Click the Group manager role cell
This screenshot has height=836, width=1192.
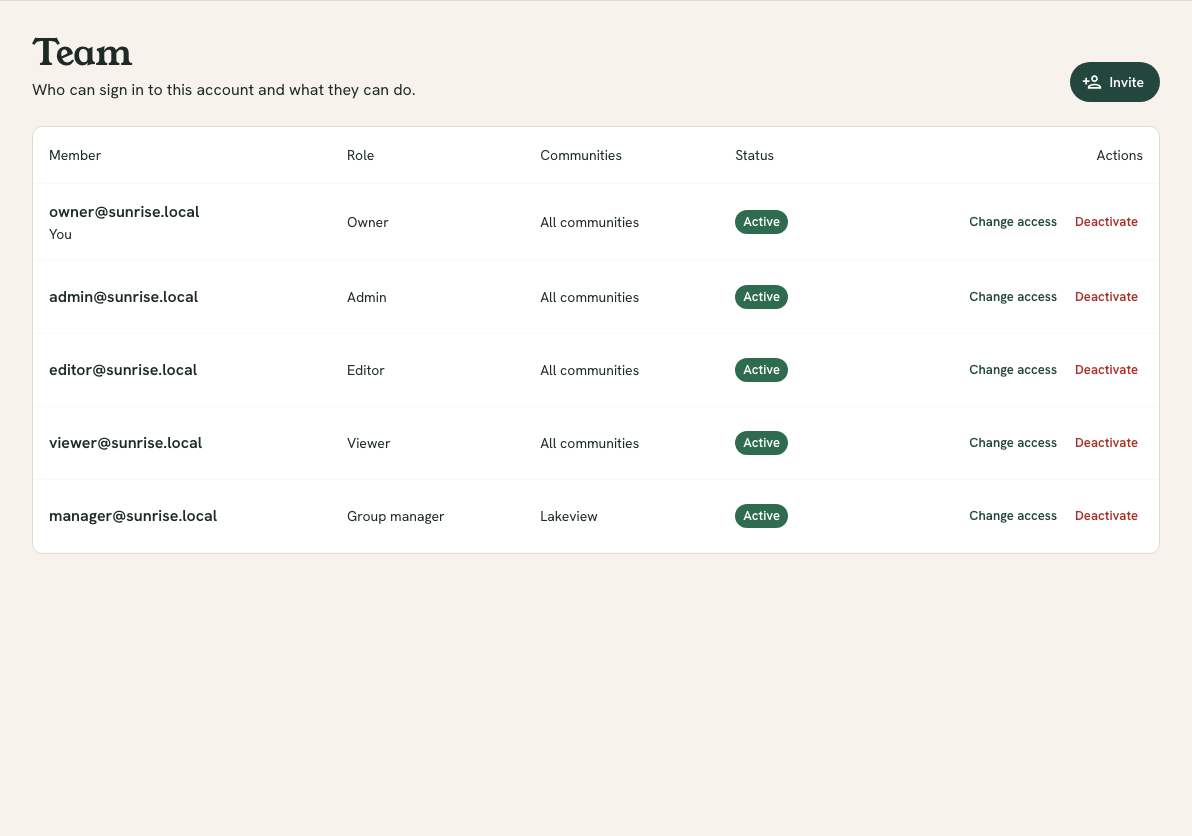[395, 517]
